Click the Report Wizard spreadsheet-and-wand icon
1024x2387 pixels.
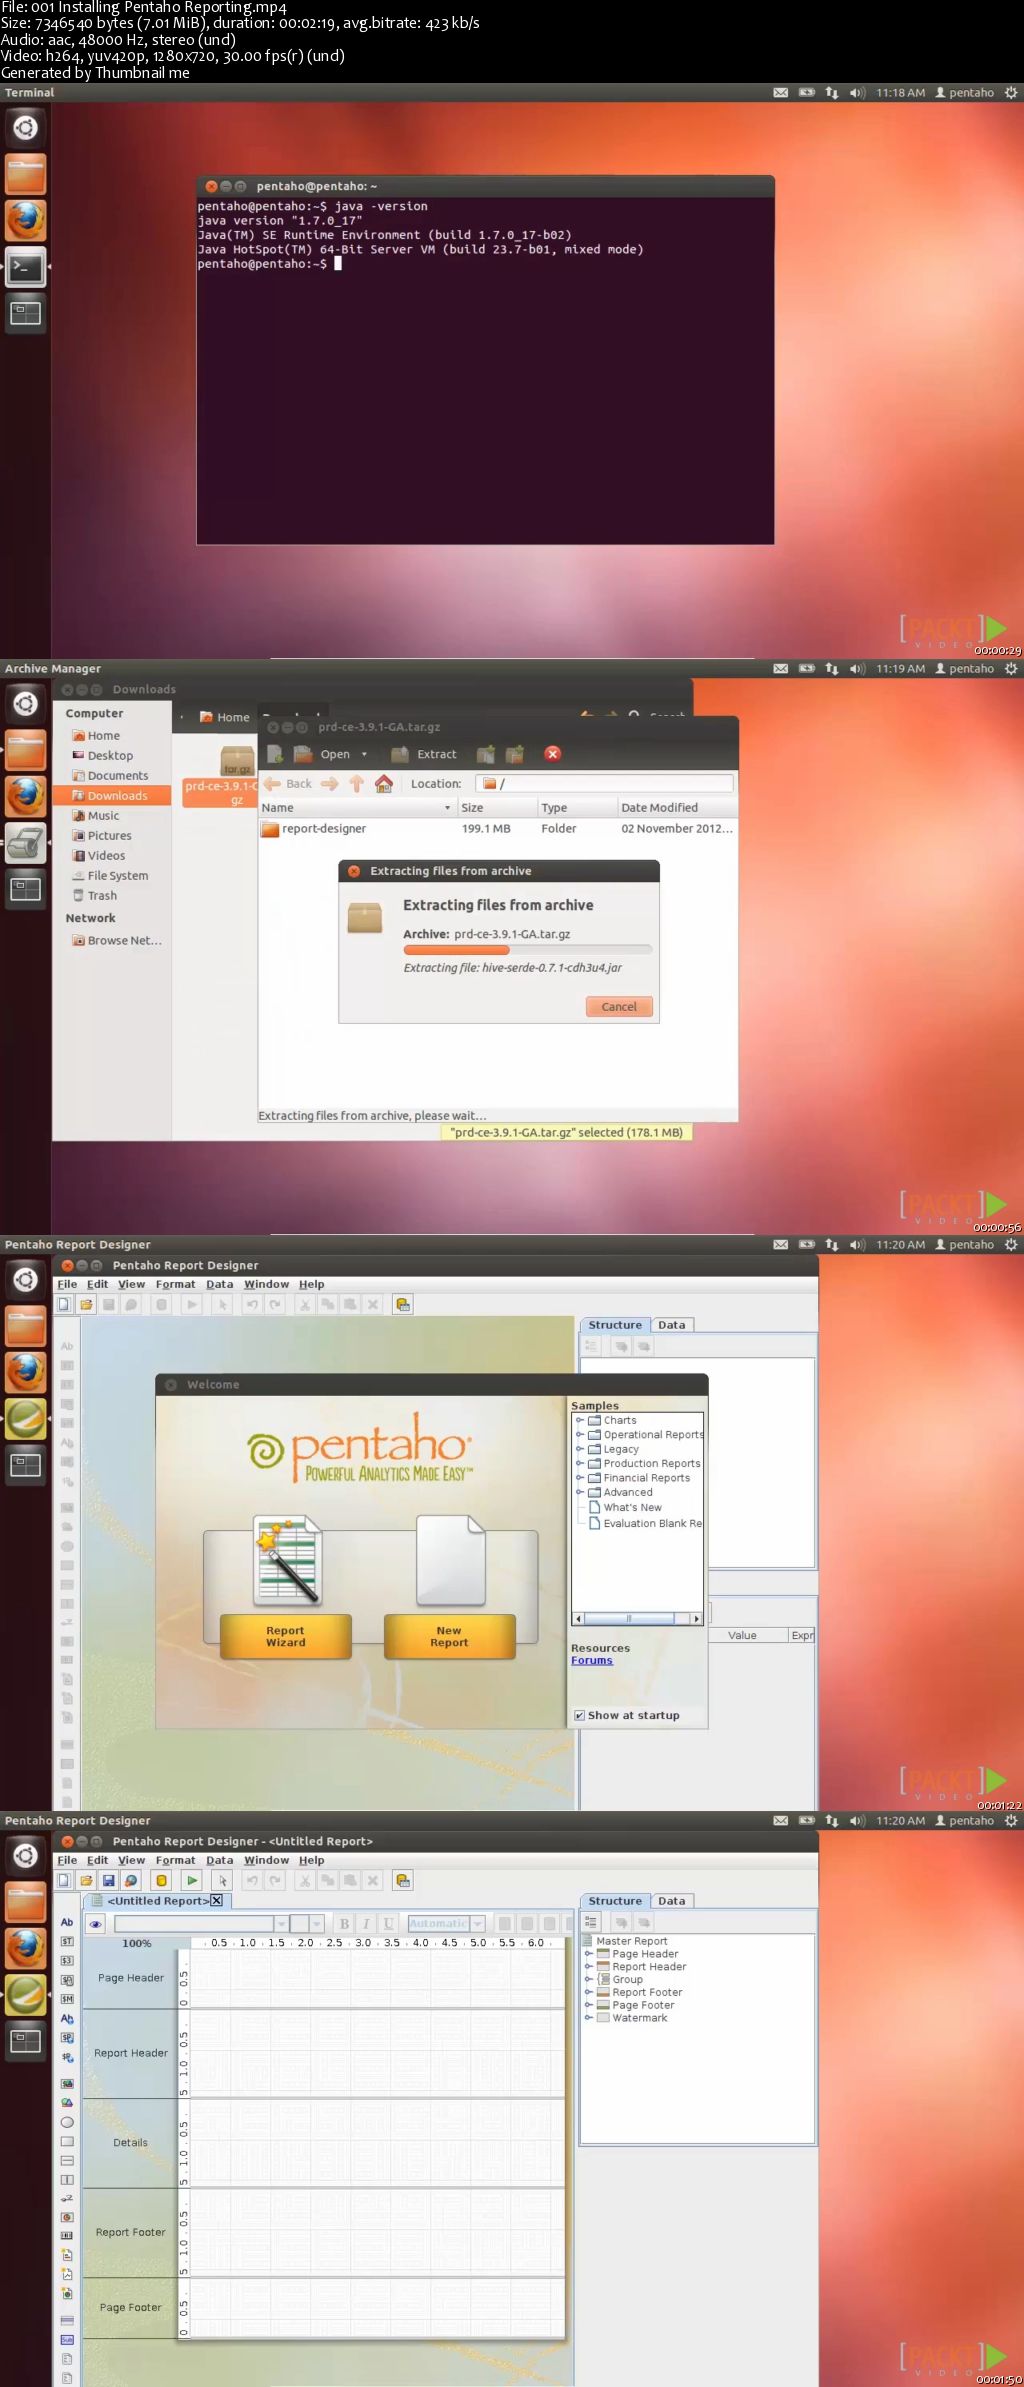(x=289, y=1560)
